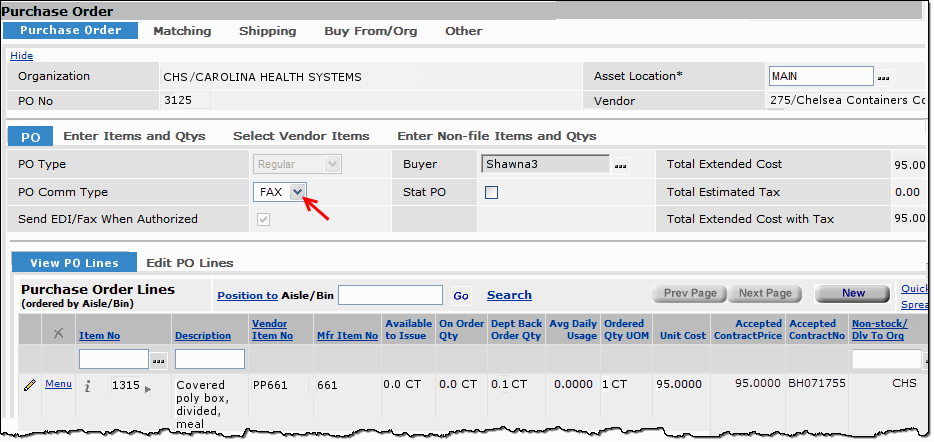934x442 pixels.
Task: Click the Go button beside Aisle/Bin field
Action: click(460, 296)
